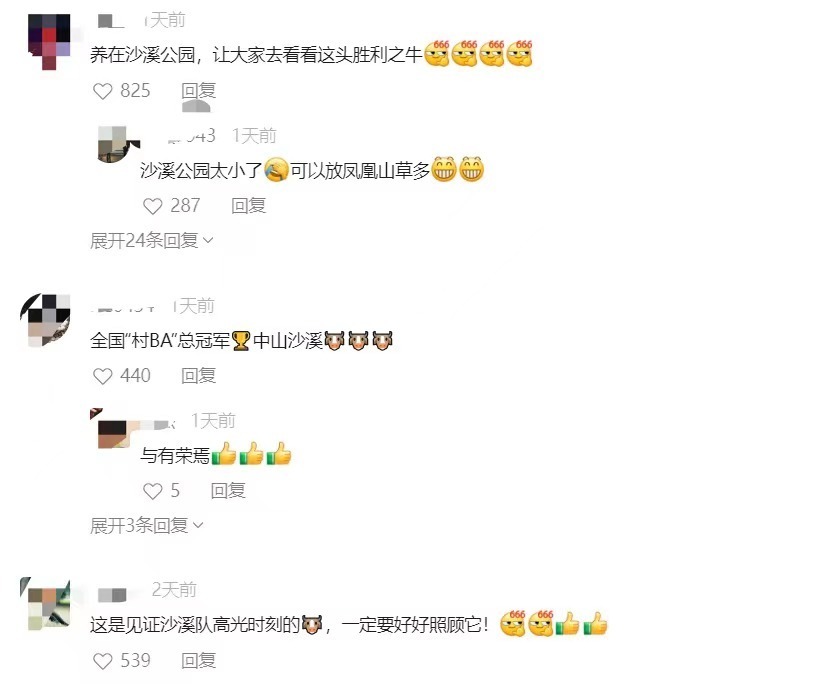This screenshot has height=684, width=820.
Task: Click chevron beside 展开24条回复
Action: [208, 241]
